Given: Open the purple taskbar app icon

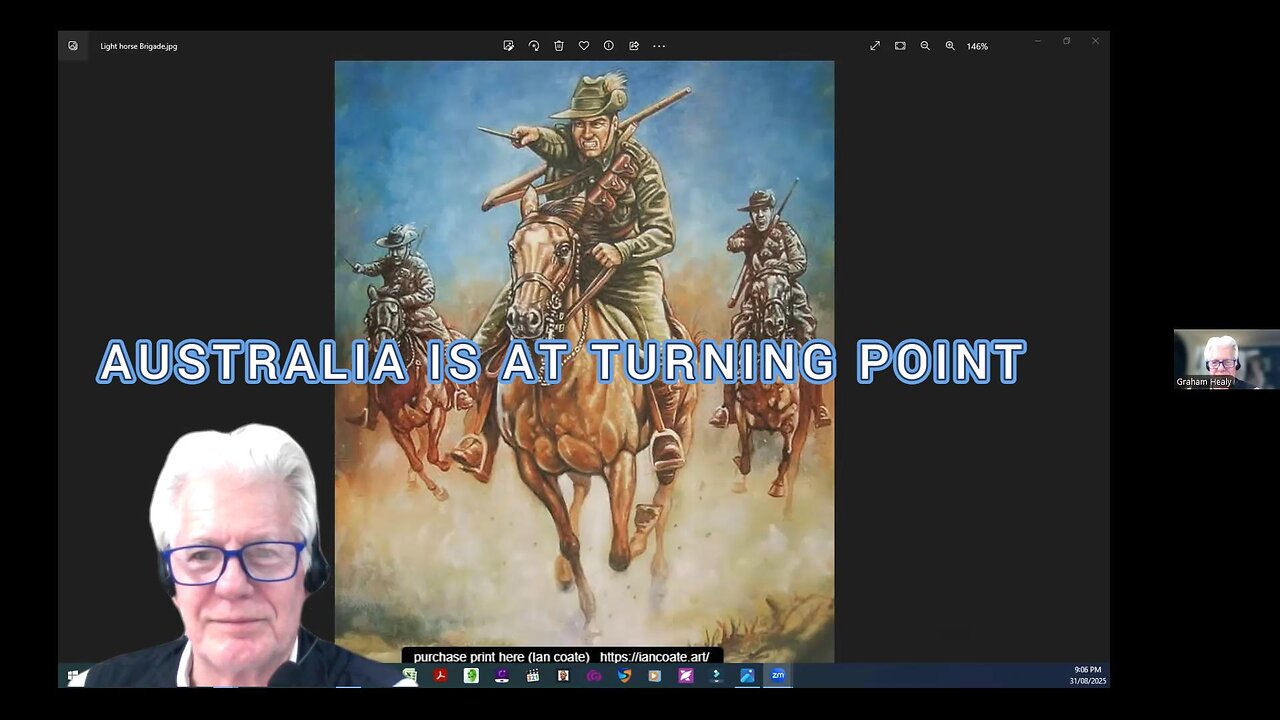Looking at the screenshot, I should [502, 676].
